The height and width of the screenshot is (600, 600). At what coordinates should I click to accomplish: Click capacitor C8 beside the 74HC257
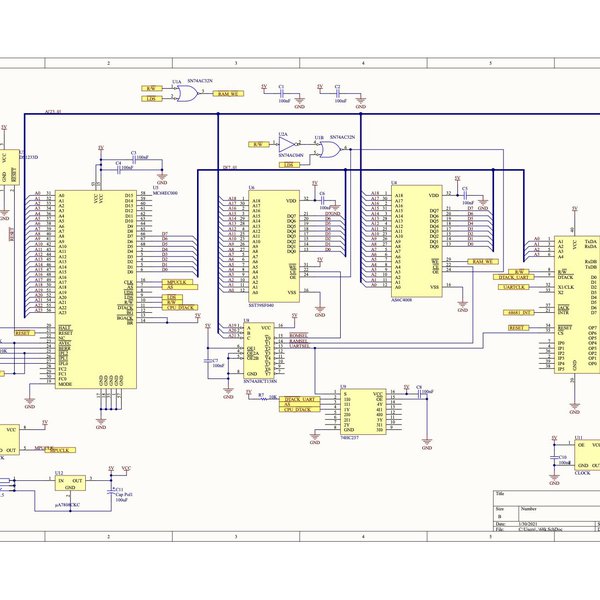[x=419, y=393]
